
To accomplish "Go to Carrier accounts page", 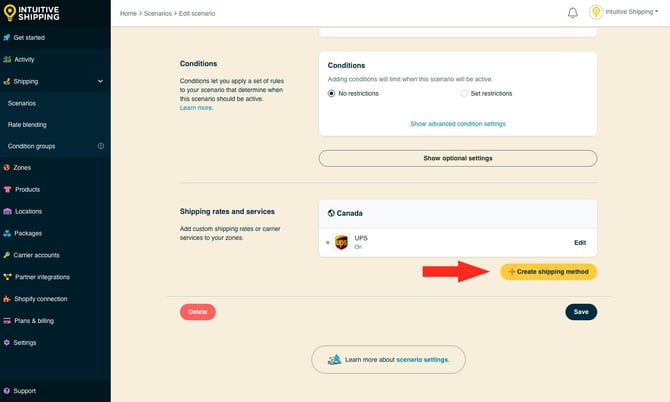I will [x=36, y=255].
